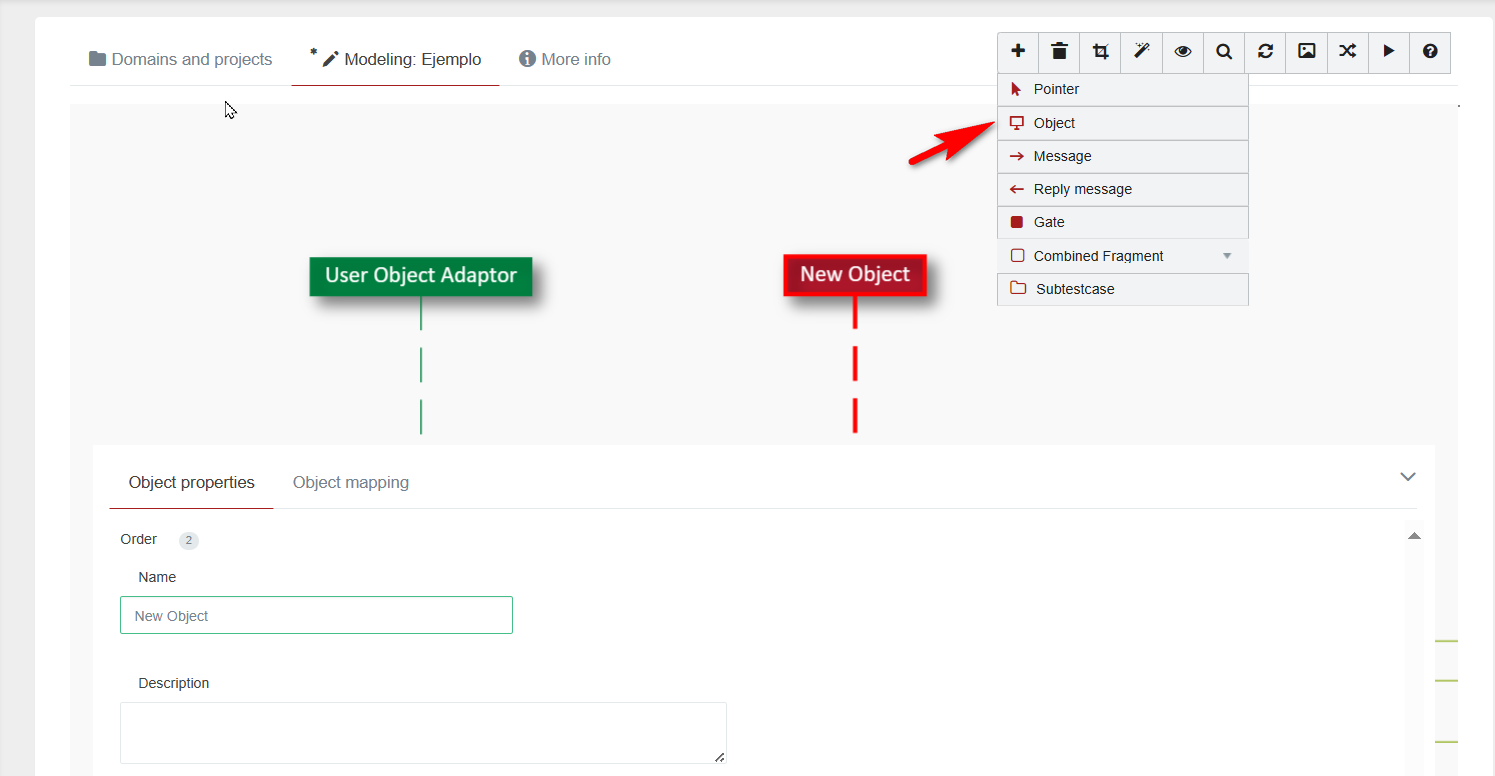The image size is (1495, 776).
Task: Click the magic wand icon
Action: tap(1142, 52)
